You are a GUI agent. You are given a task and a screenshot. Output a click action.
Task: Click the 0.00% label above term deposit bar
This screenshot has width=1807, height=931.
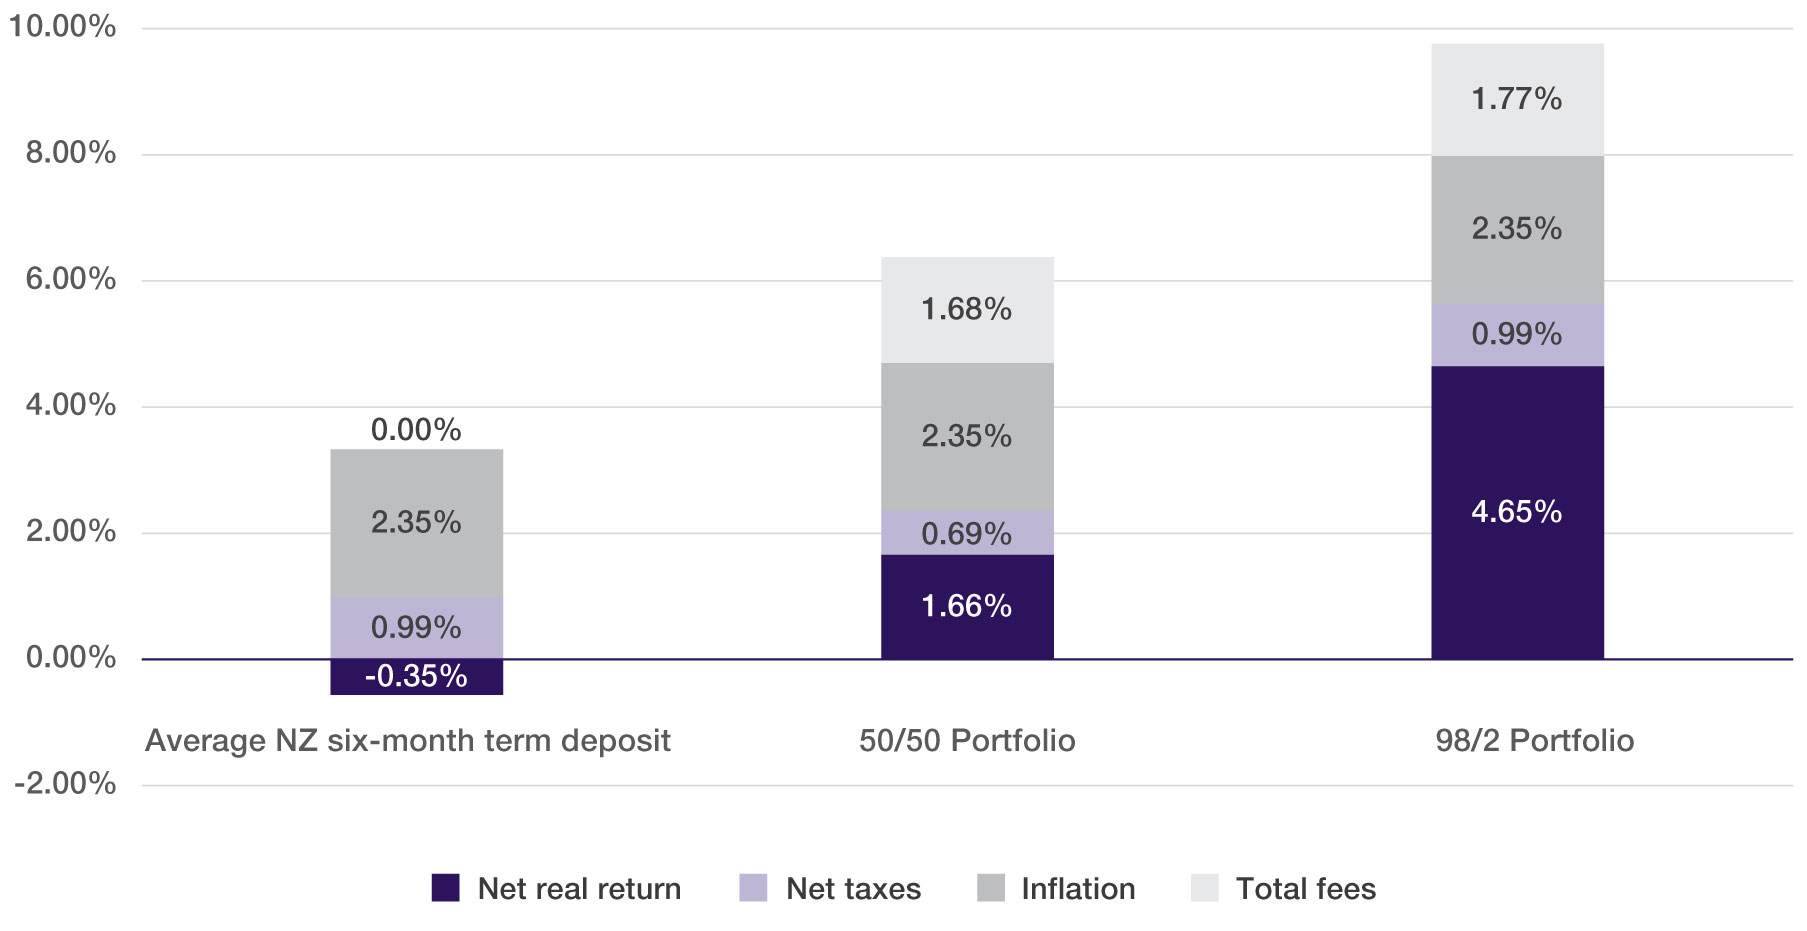point(416,430)
